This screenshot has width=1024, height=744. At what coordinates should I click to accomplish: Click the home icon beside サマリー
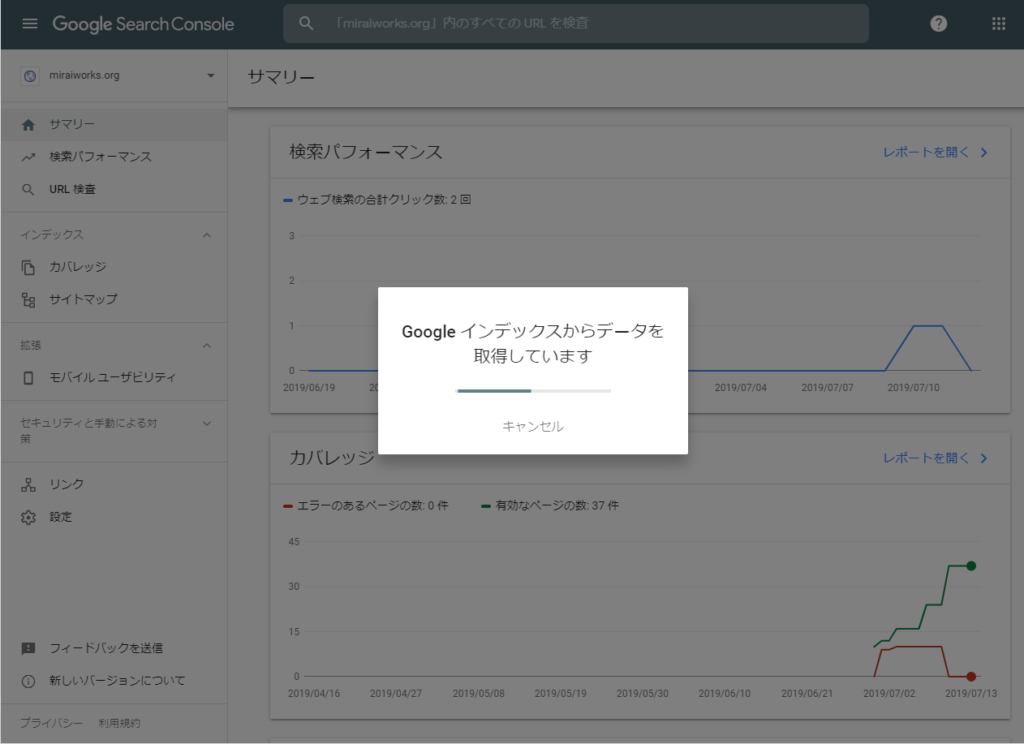[x=28, y=125]
